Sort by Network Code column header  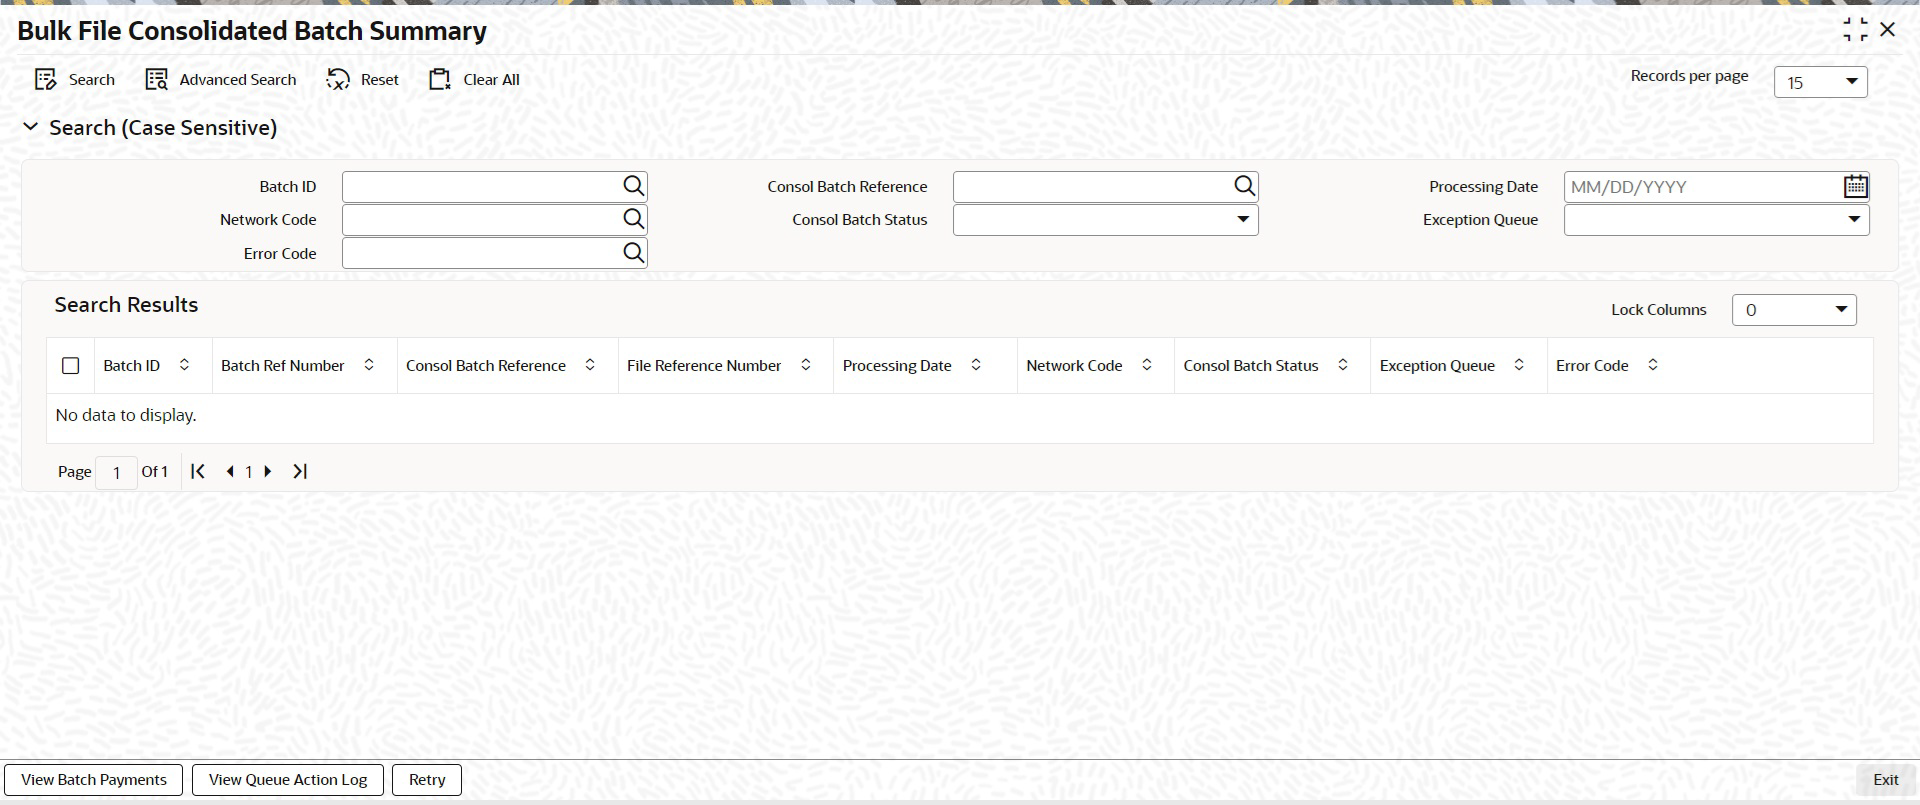[1147, 365]
